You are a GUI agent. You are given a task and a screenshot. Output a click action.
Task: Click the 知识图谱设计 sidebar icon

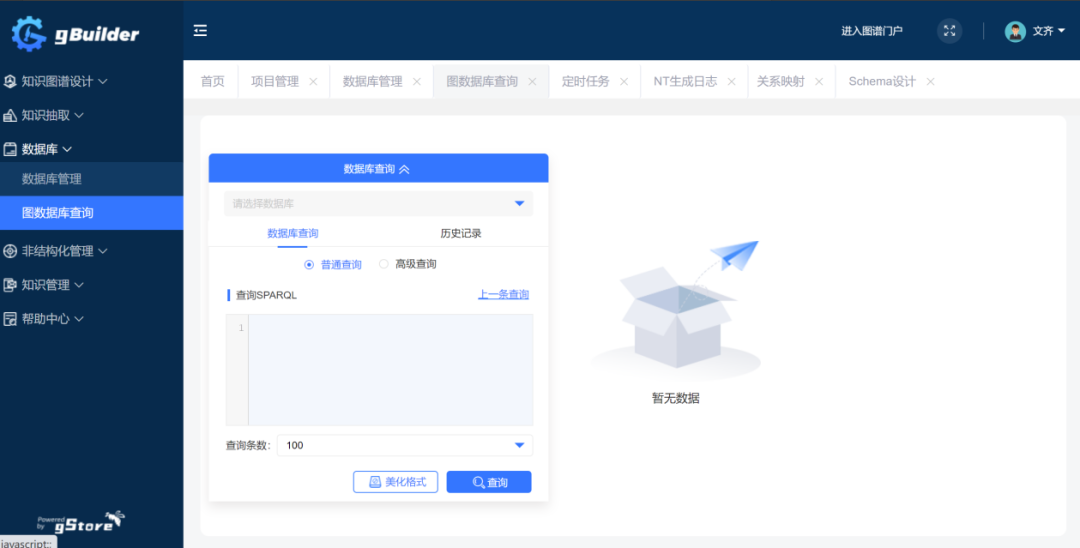pyautogui.click(x=10, y=81)
